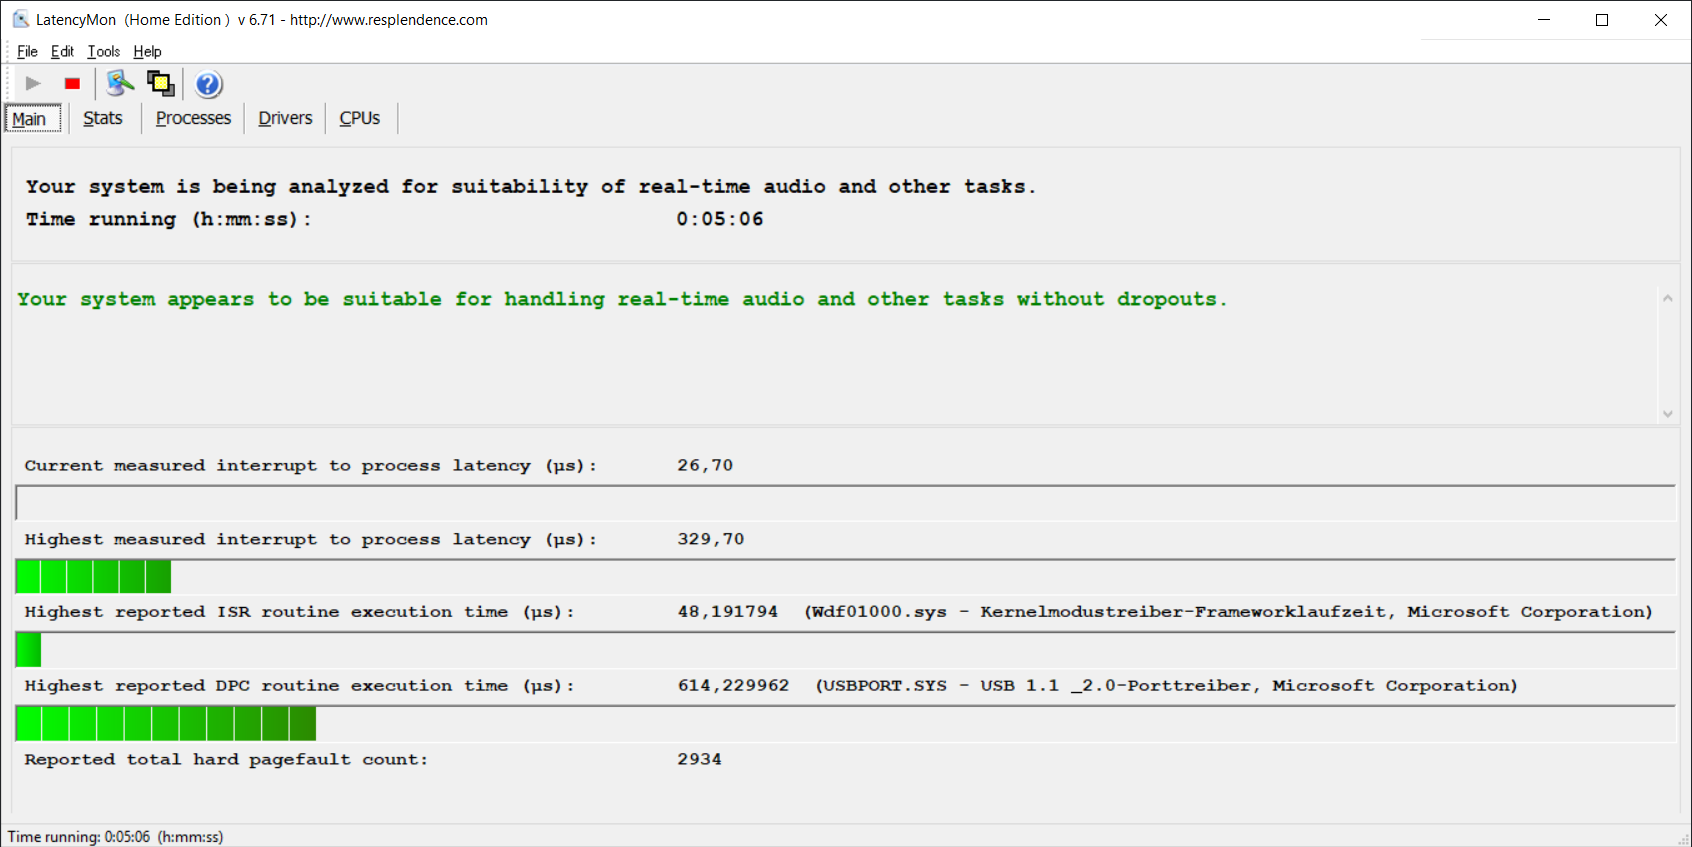
Task: Click the LatencyMon icon in the title bar
Action: click(x=20, y=19)
